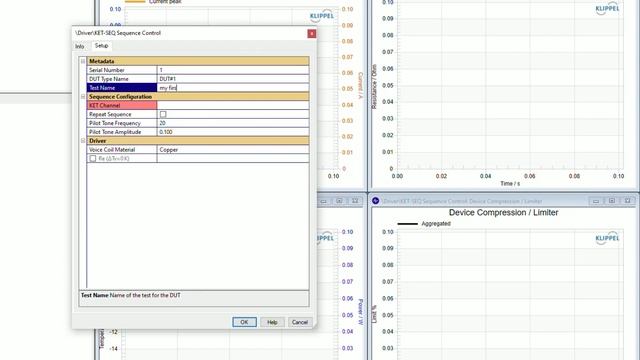Maximize the Power chart window behind dialog
Viewport: 640px width, 360px height.
[339, 201]
